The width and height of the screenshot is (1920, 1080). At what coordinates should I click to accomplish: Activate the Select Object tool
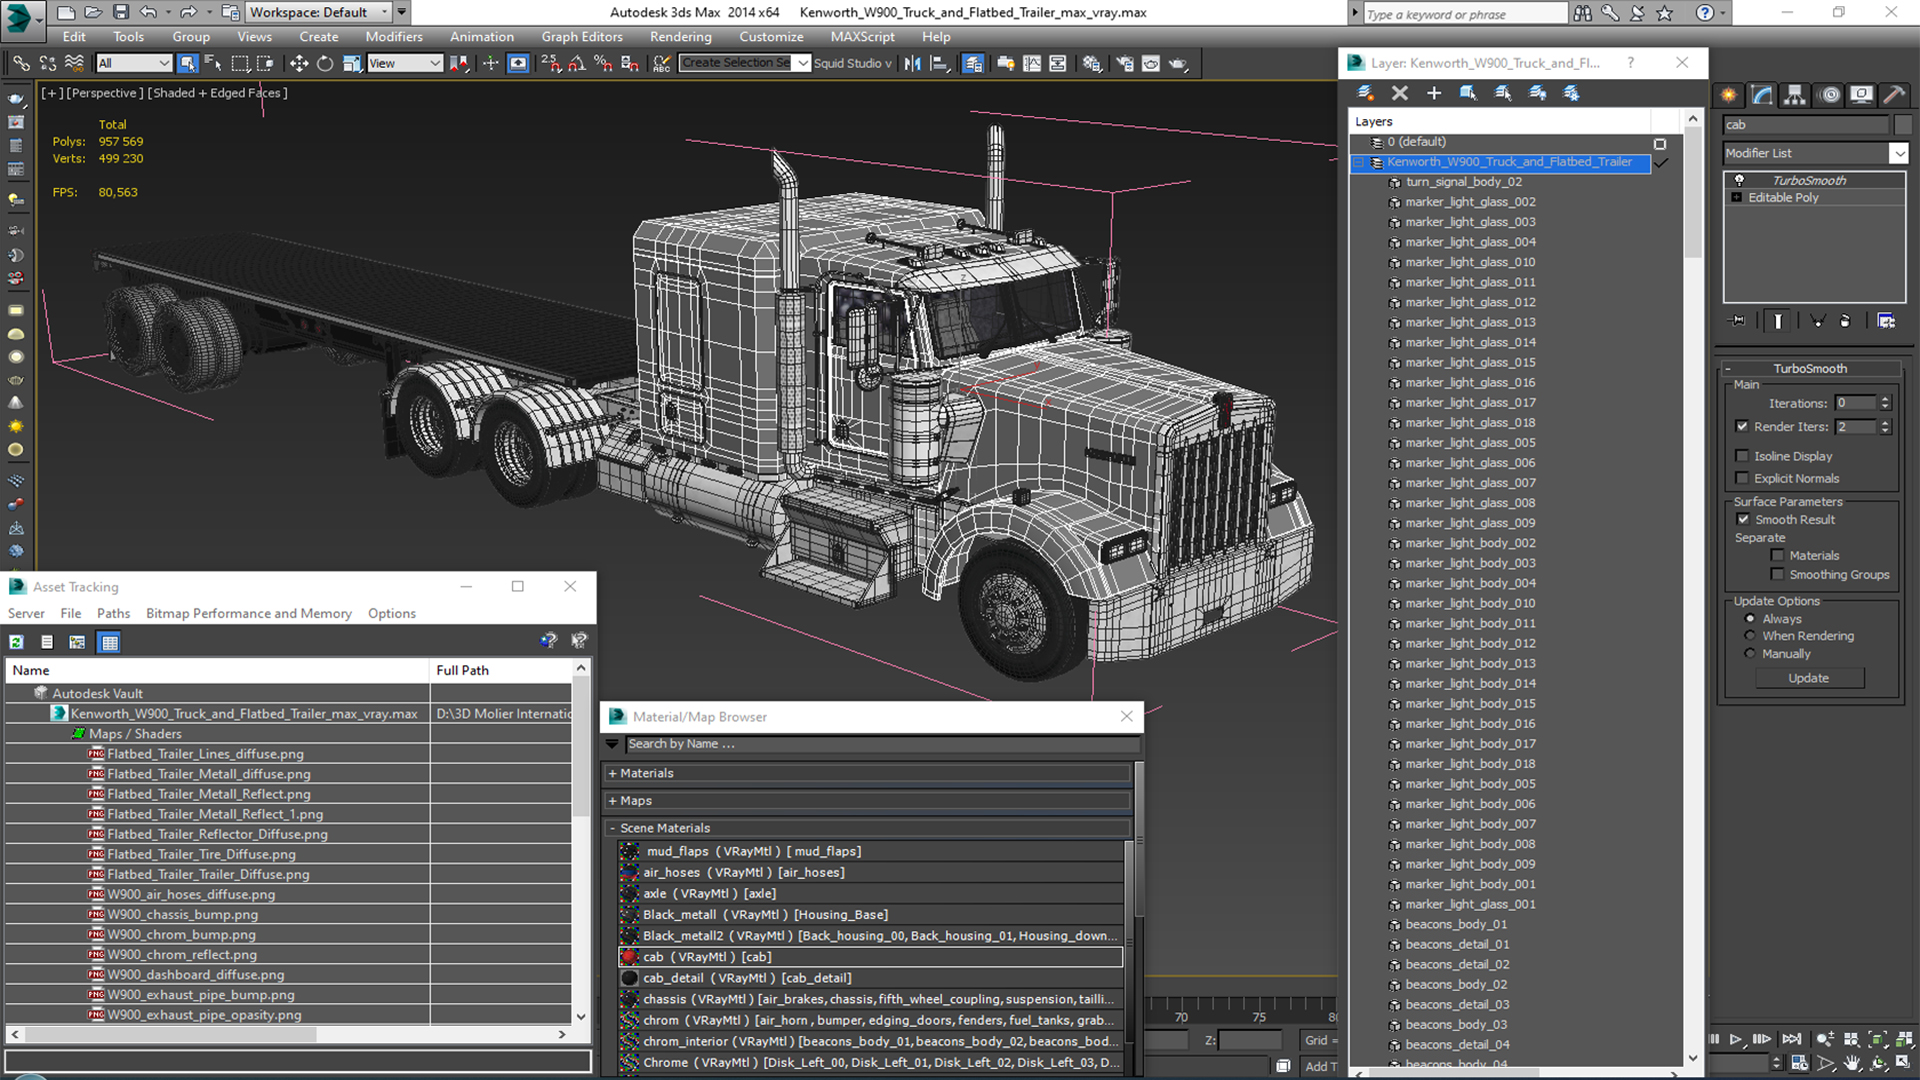click(x=187, y=63)
